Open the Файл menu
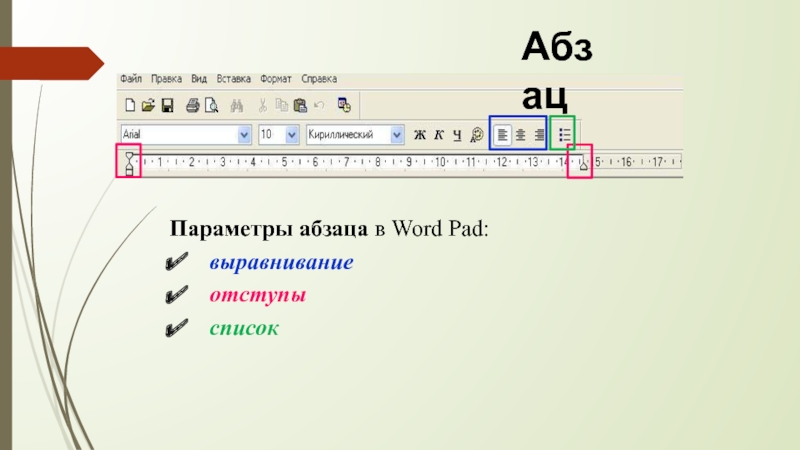800x450 pixels. coord(130,78)
